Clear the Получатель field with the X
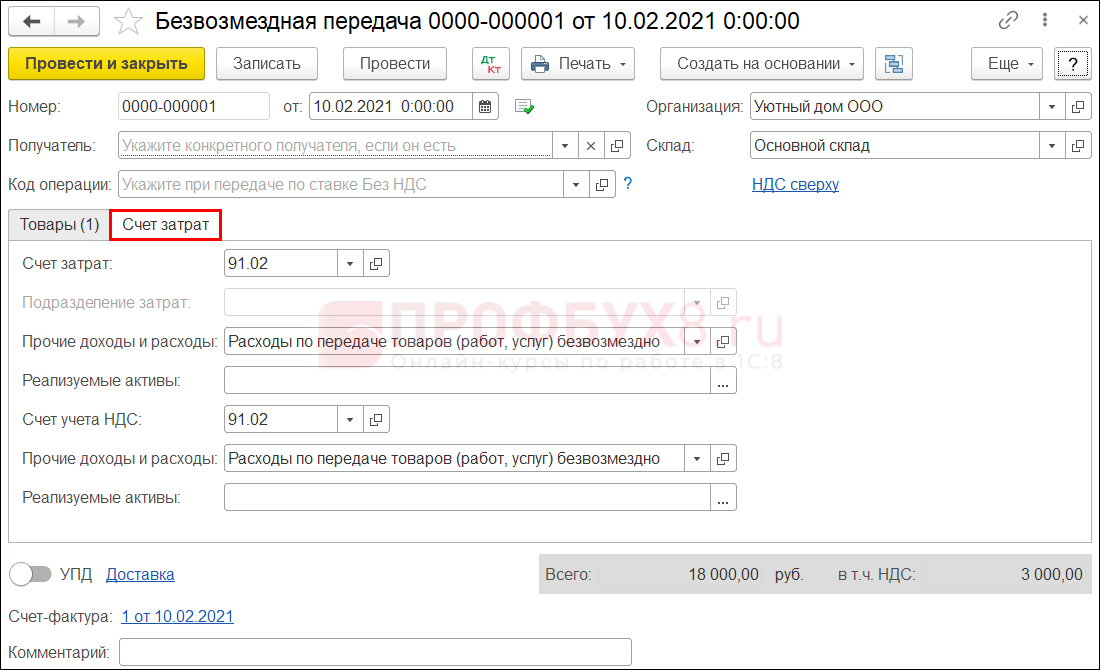1100x670 pixels. point(591,146)
